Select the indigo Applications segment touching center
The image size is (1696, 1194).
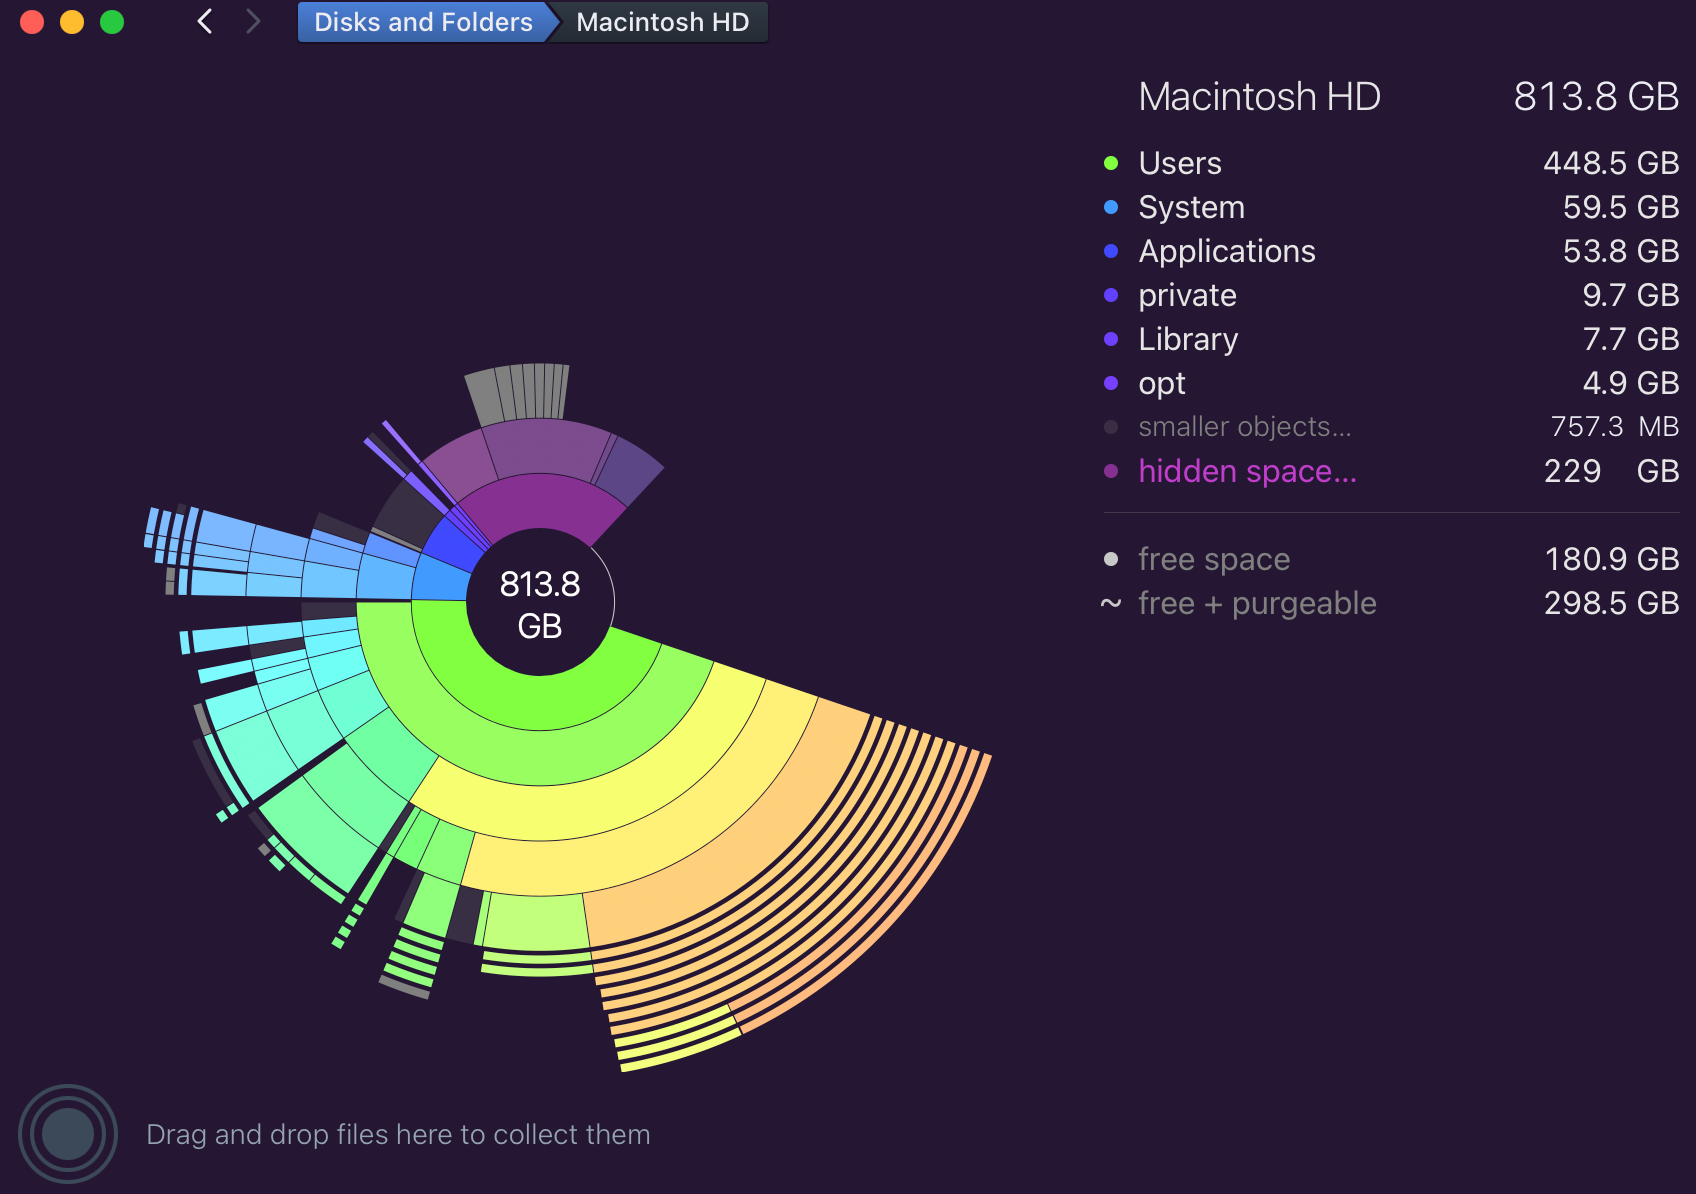455,545
